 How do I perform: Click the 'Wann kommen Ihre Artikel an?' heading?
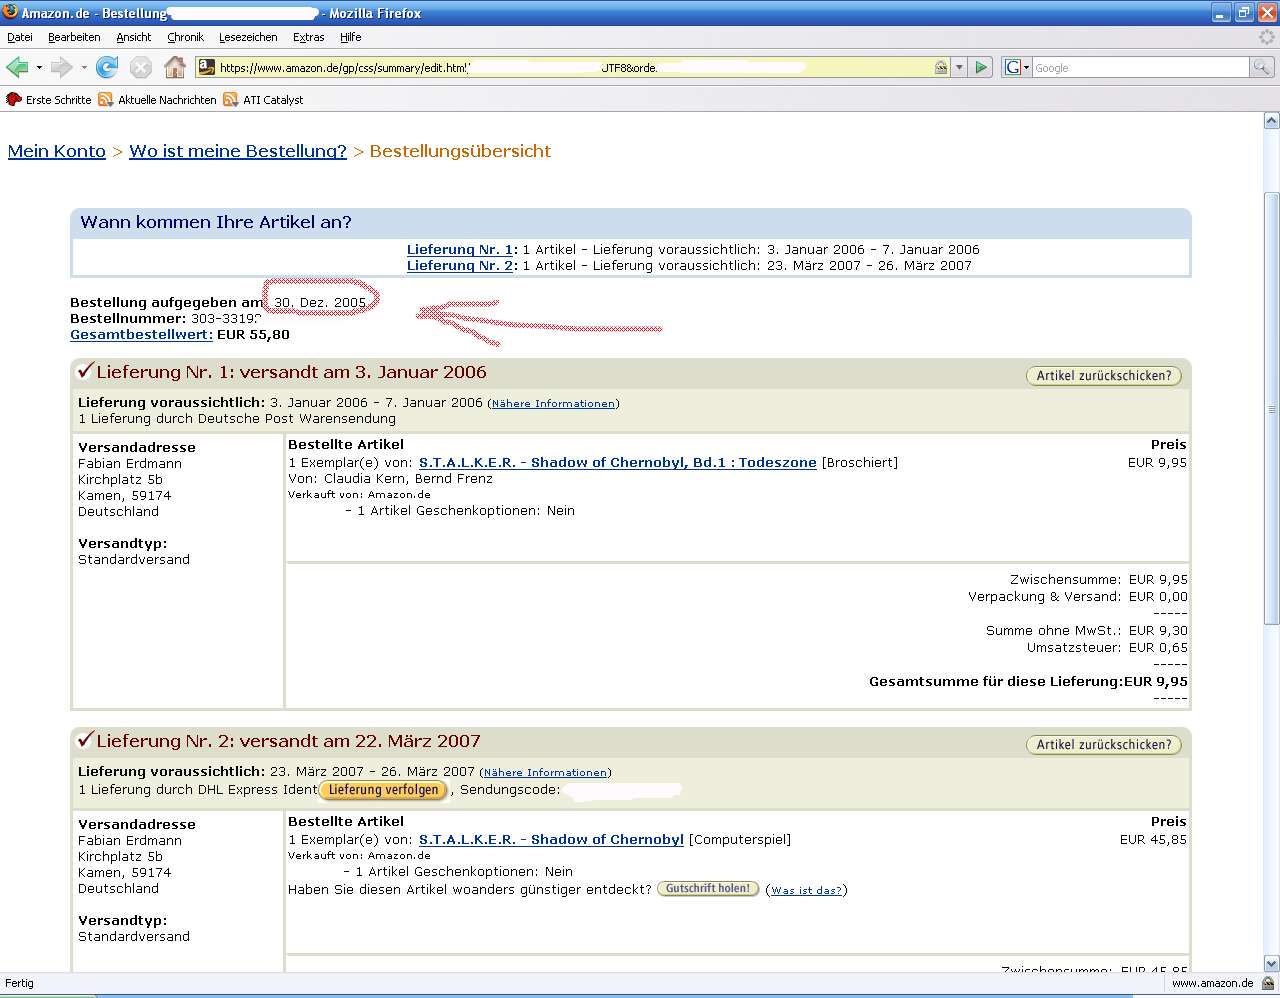click(216, 222)
